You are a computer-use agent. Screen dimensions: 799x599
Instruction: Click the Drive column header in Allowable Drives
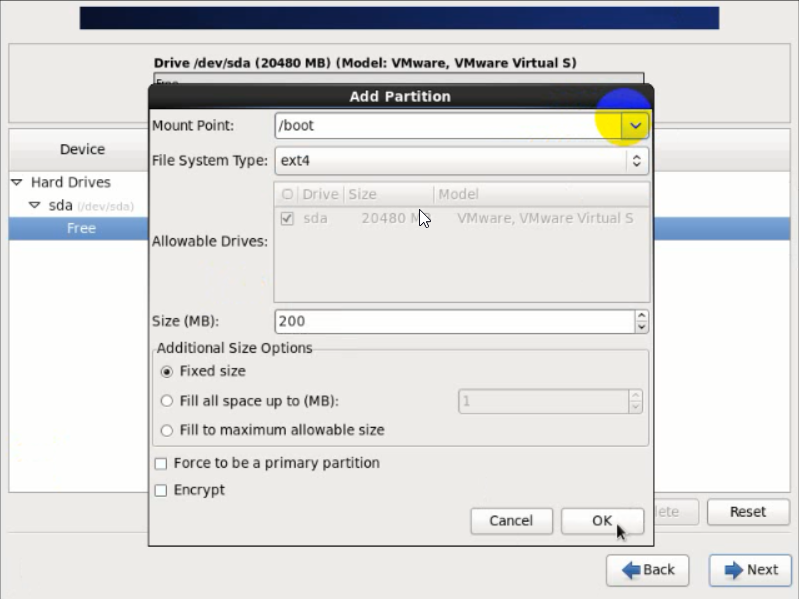click(320, 195)
